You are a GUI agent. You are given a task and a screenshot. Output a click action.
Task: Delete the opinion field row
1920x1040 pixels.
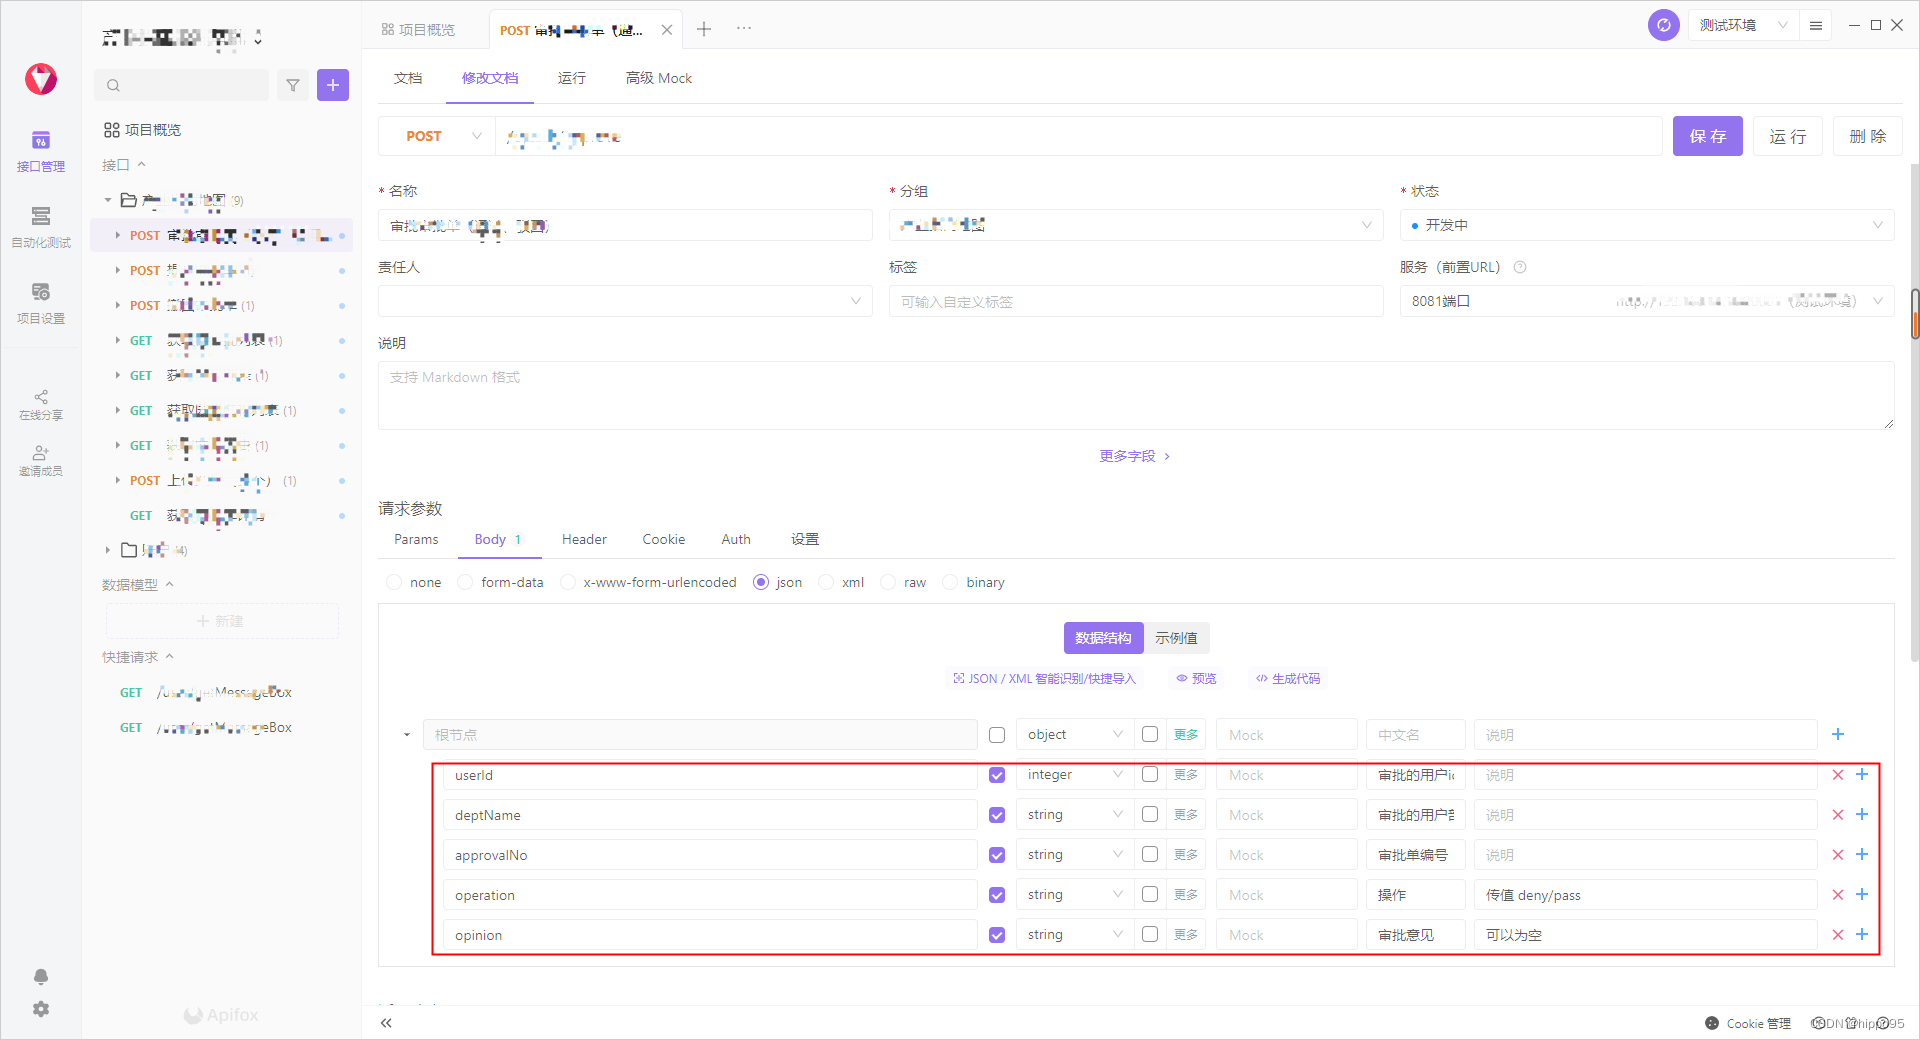[1838, 935]
